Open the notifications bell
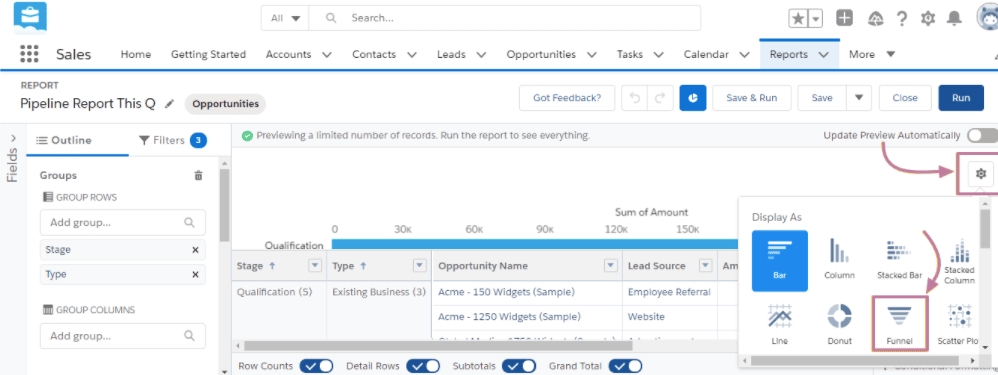Screen dimensions: 998x375 coord(953,18)
